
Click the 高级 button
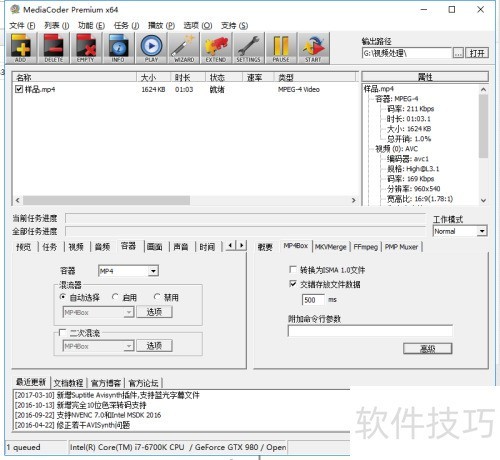pyautogui.click(x=428, y=349)
